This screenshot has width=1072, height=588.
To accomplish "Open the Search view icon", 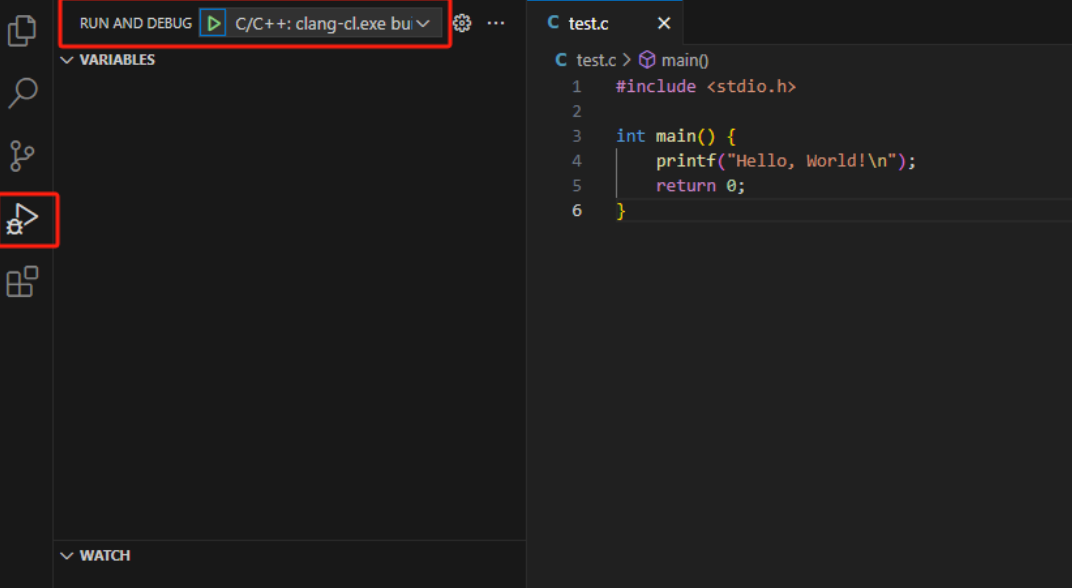I will [x=22, y=94].
